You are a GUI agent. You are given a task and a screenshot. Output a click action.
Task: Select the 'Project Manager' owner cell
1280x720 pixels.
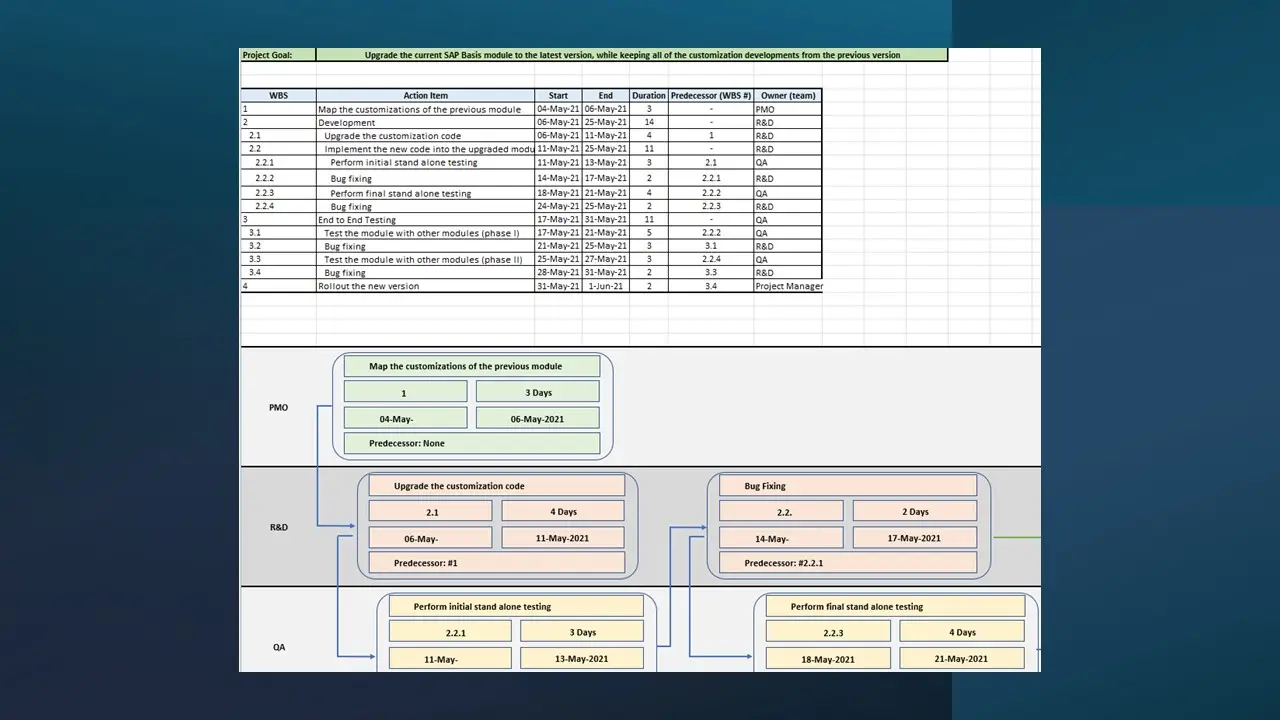tap(788, 286)
